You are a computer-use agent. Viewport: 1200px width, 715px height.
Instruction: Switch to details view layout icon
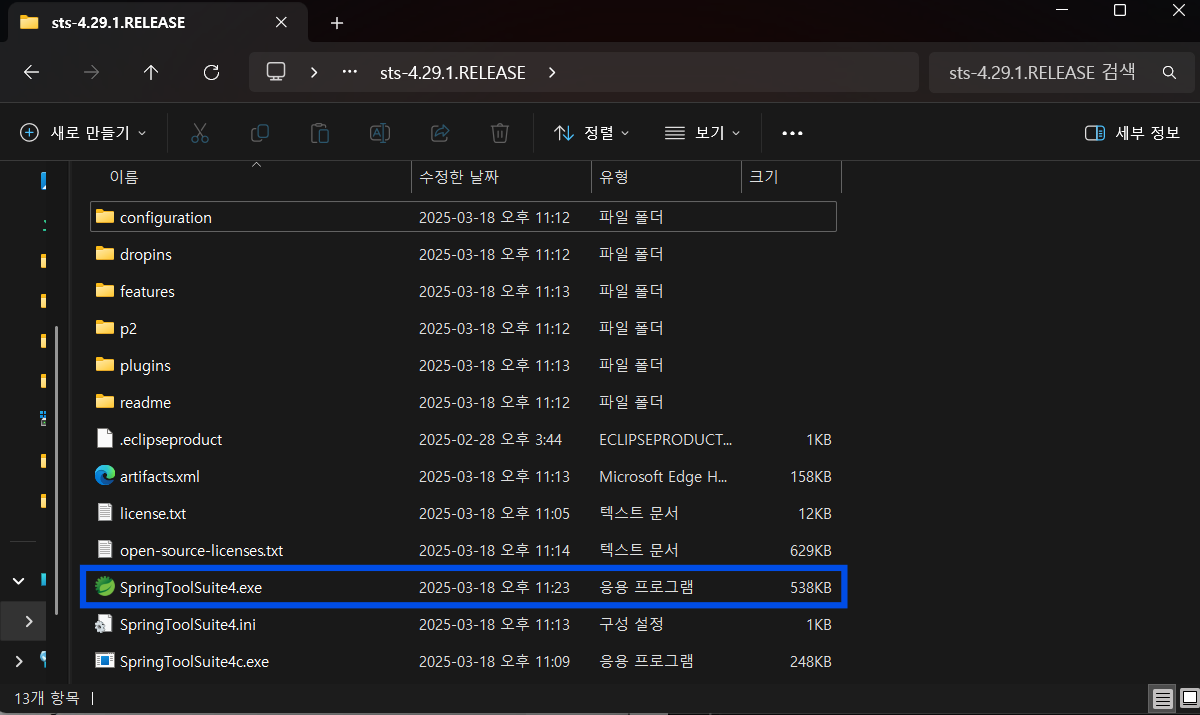pos(1162,698)
